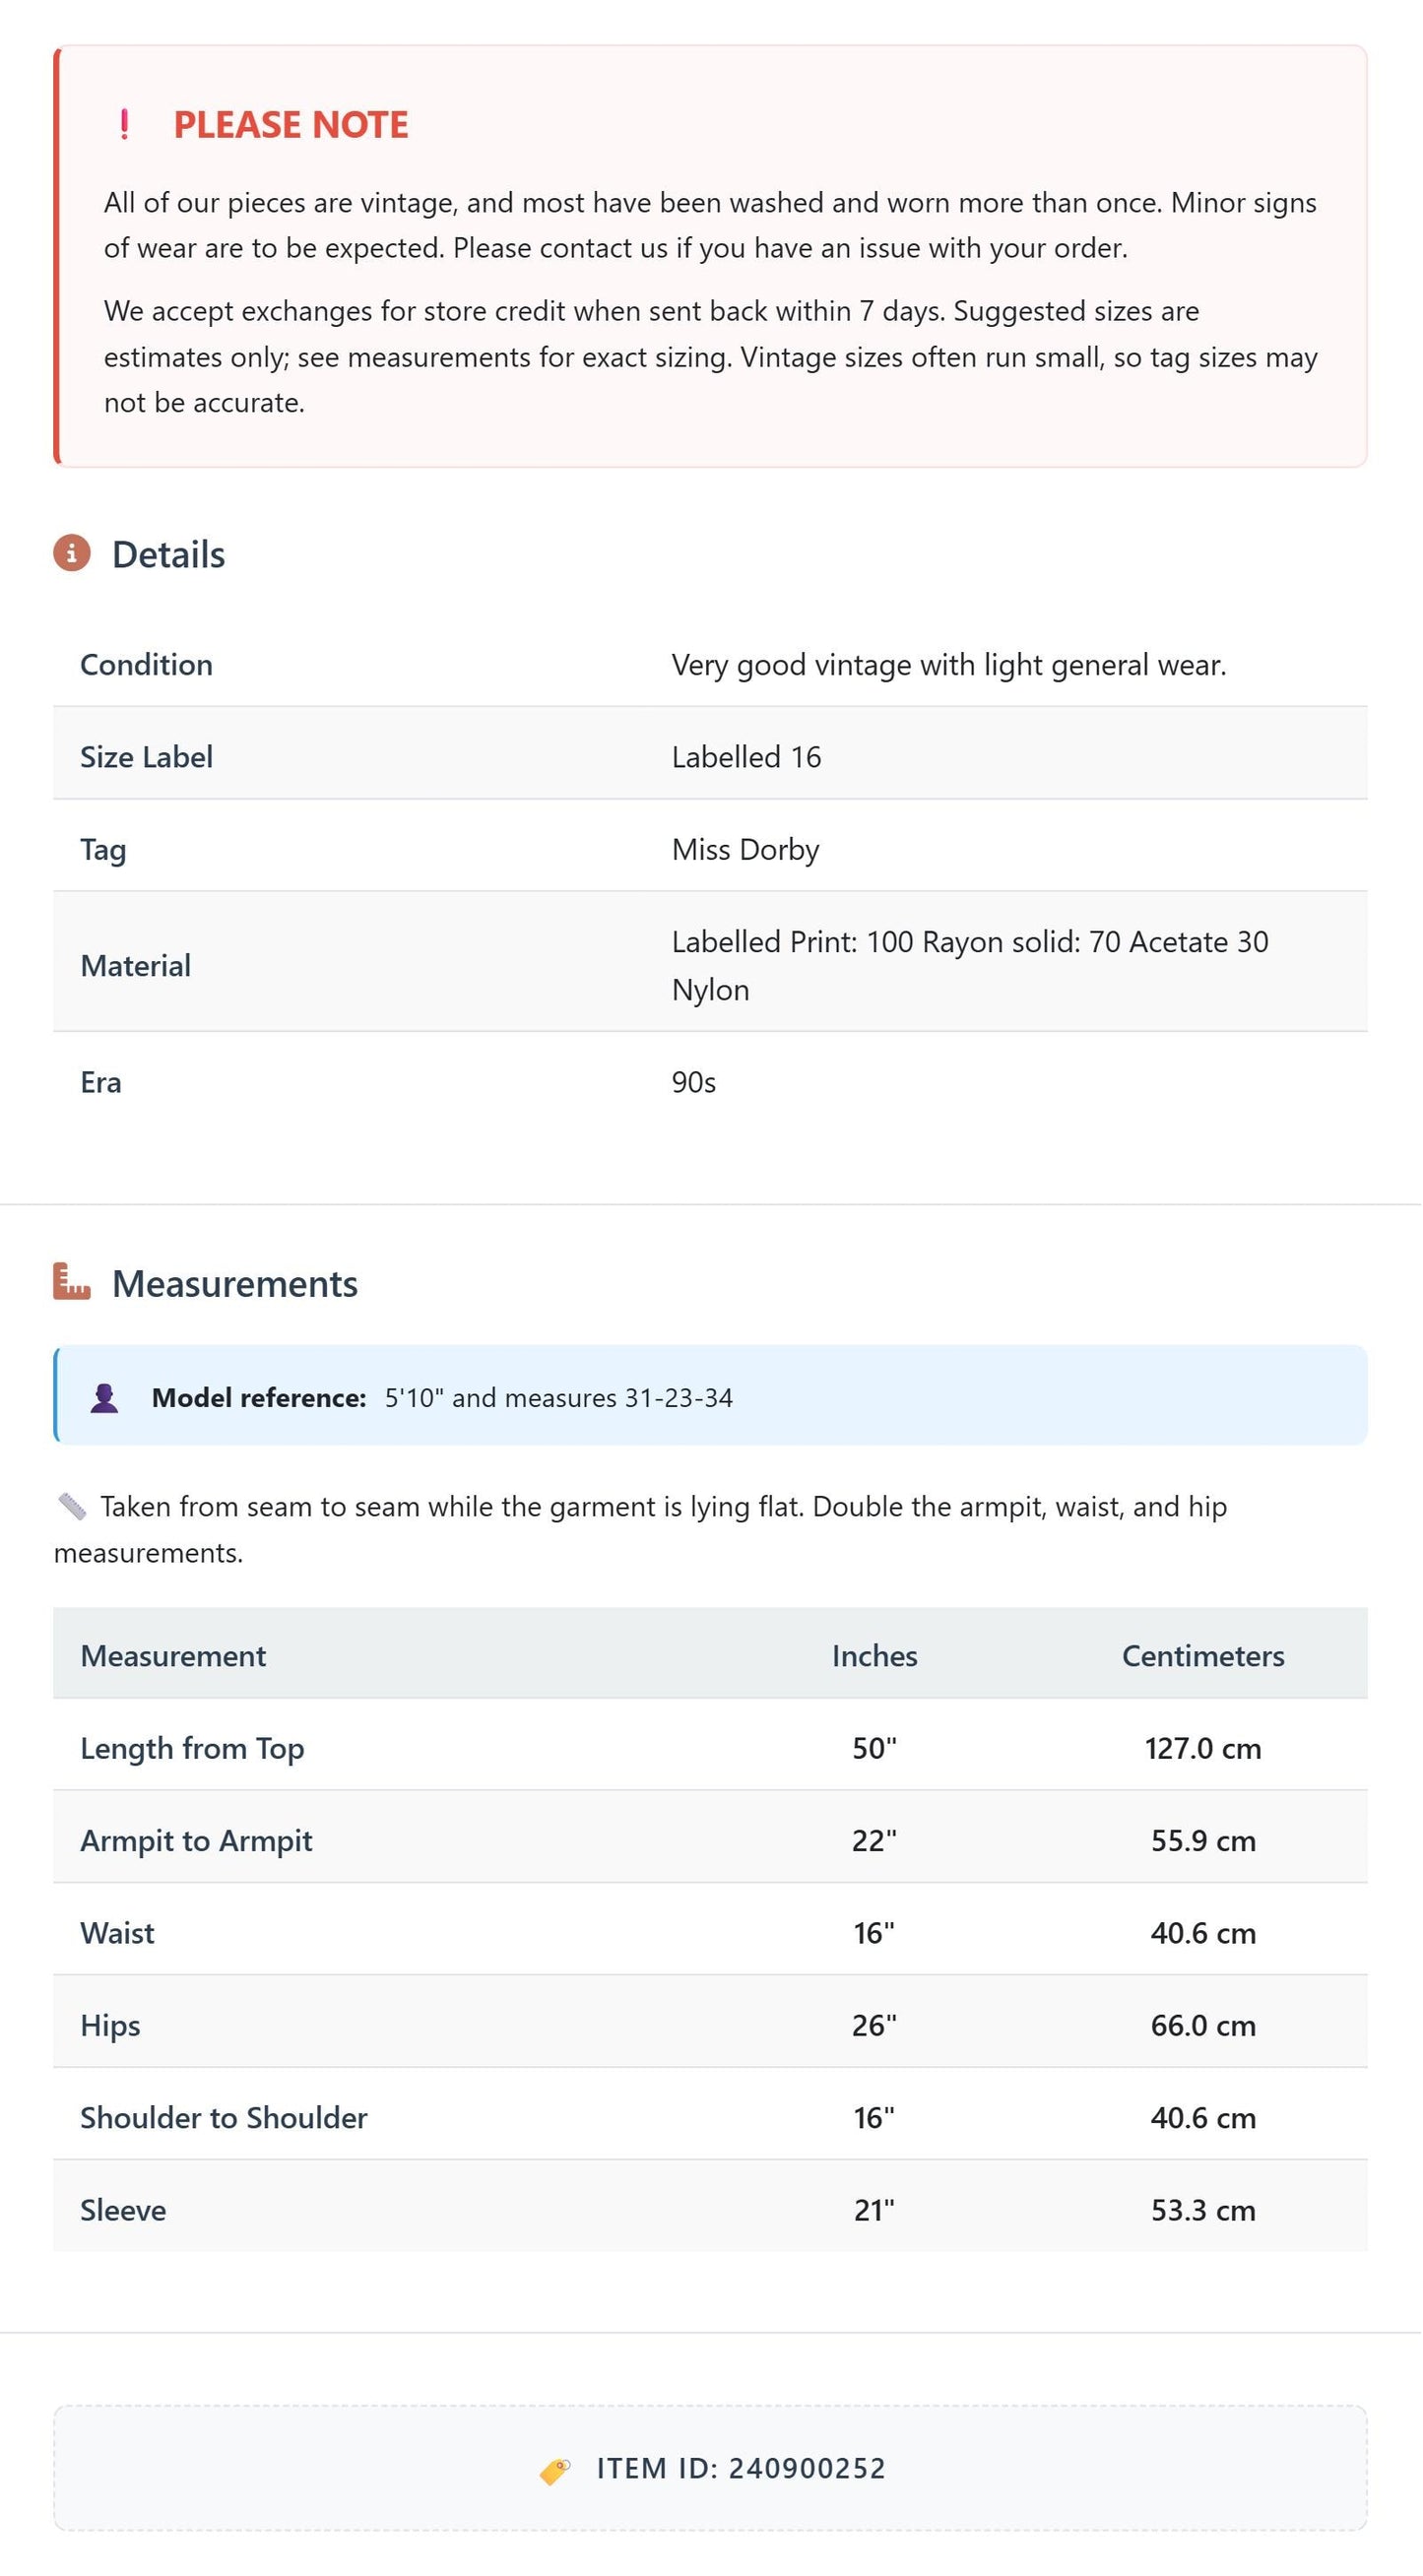Click the yellow tag icon beside Item ID

tap(555, 2470)
